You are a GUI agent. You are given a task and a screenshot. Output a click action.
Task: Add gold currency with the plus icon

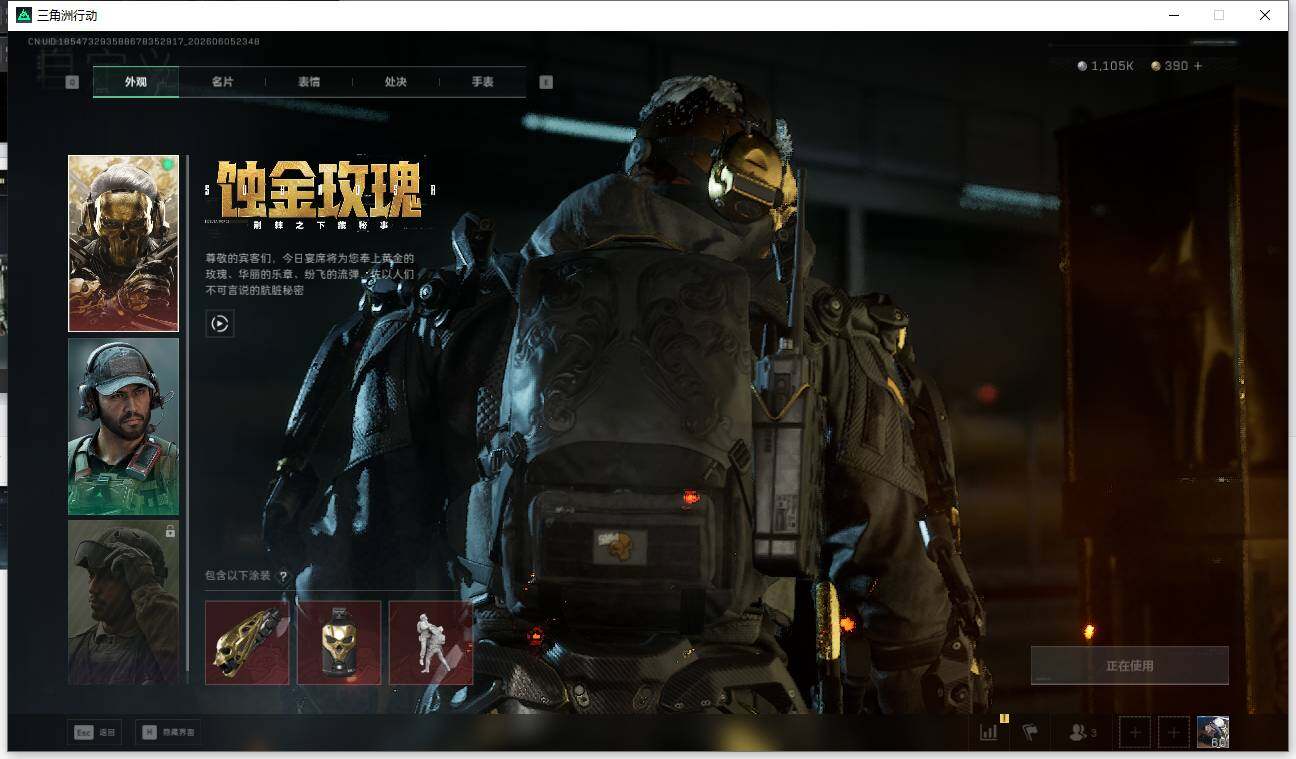click(x=1198, y=66)
